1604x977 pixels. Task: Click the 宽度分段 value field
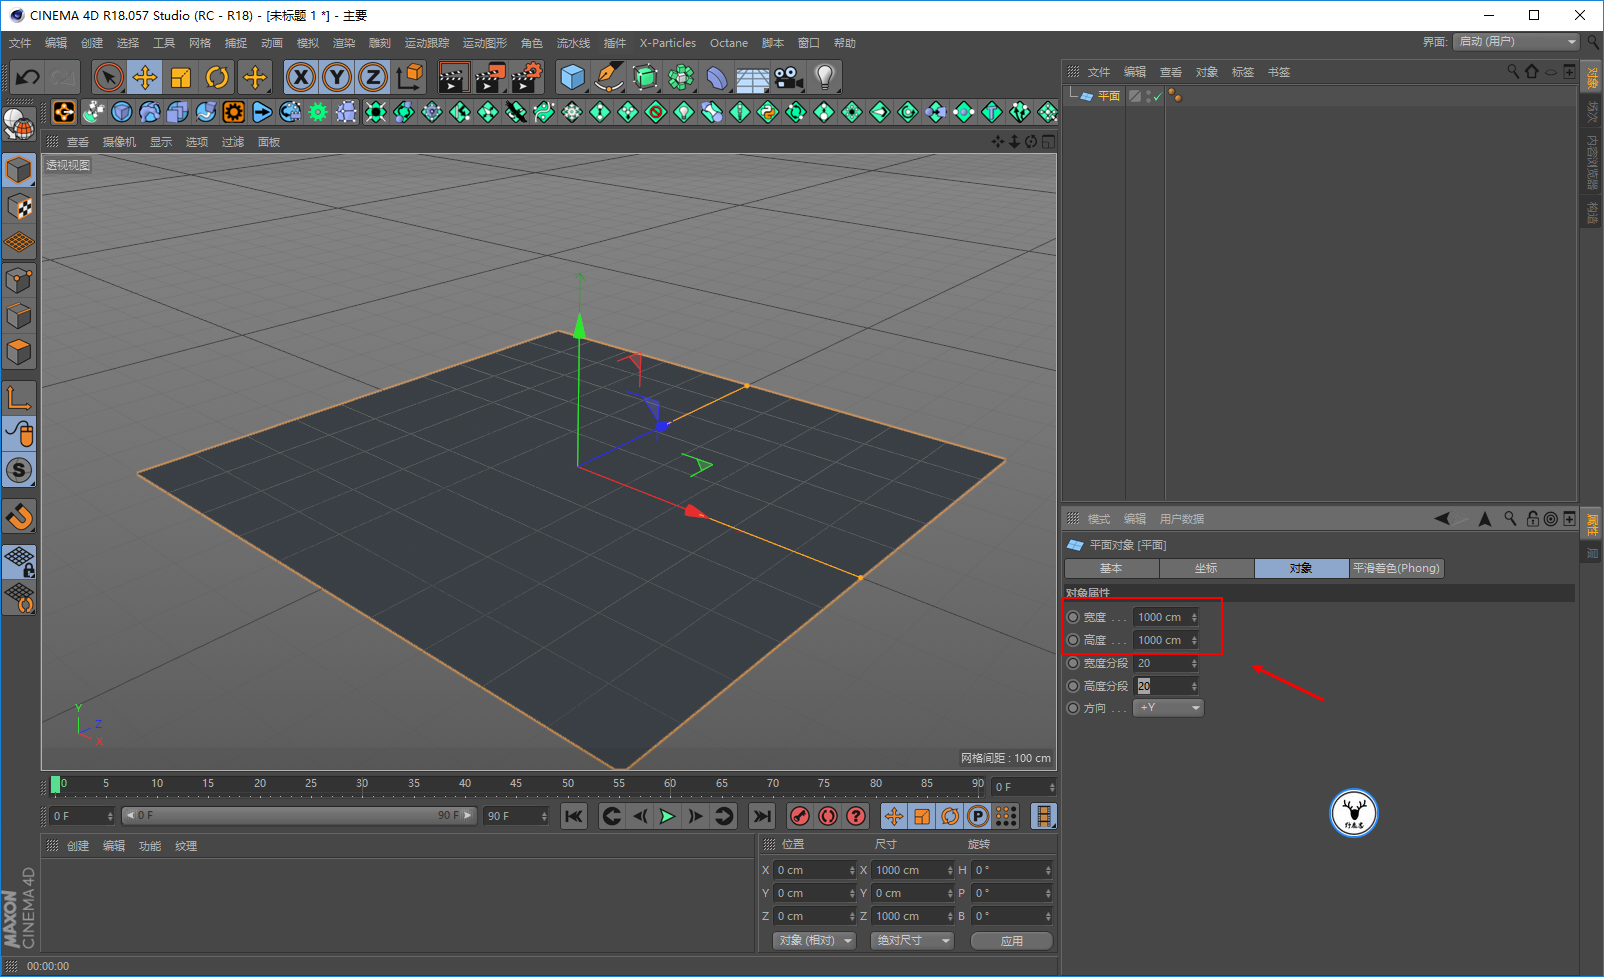click(x=1162, y=663)
